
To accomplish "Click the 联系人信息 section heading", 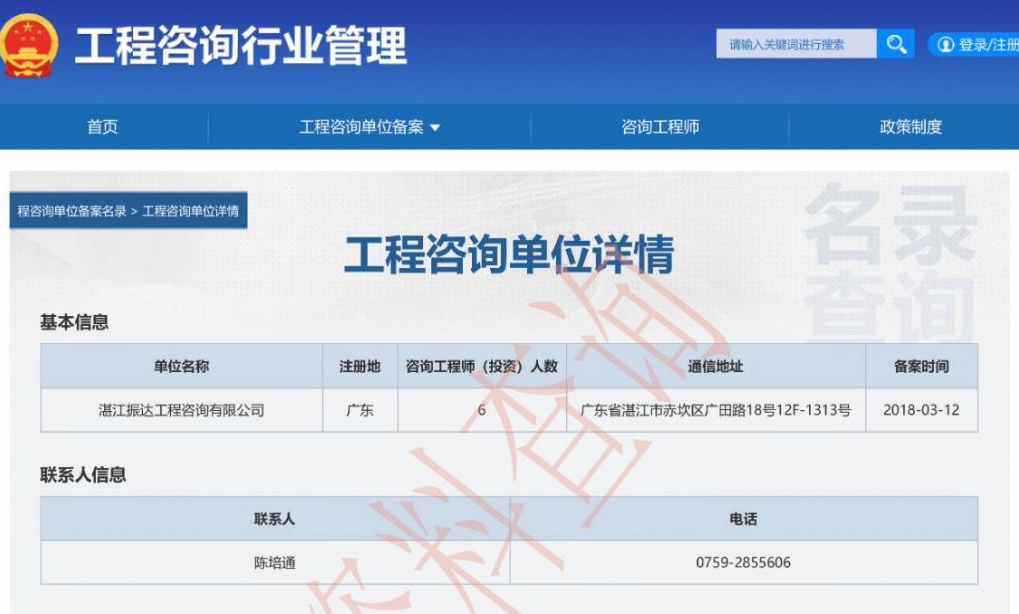I will pyautogui.click(x=83, y=475).
